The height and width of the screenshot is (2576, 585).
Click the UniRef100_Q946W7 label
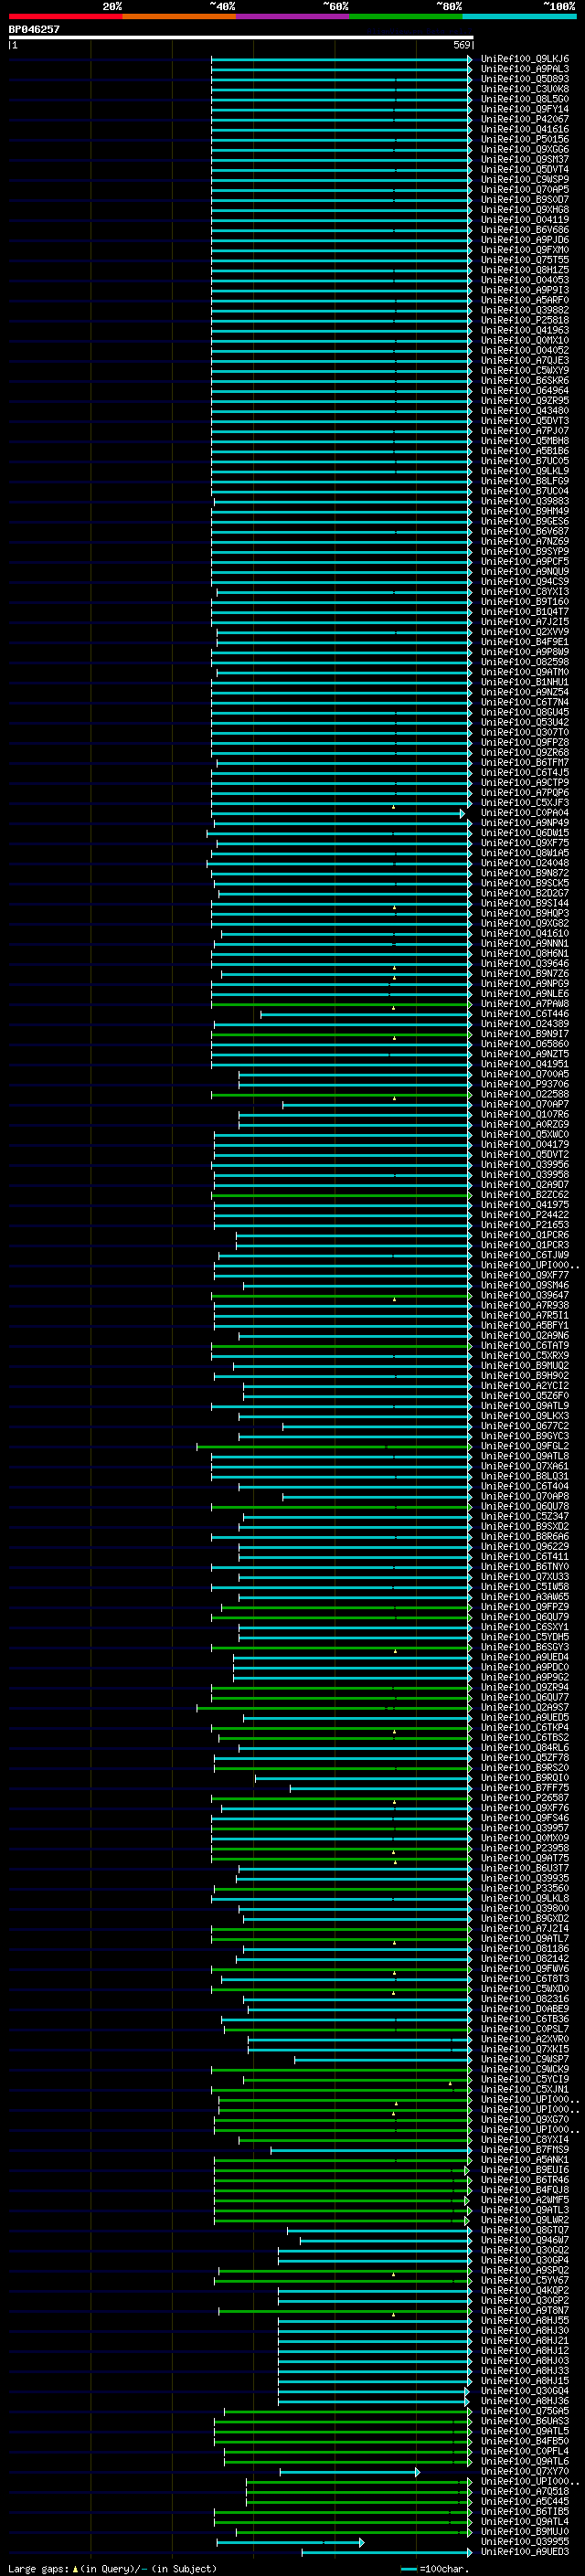(x=525, y=2240)
